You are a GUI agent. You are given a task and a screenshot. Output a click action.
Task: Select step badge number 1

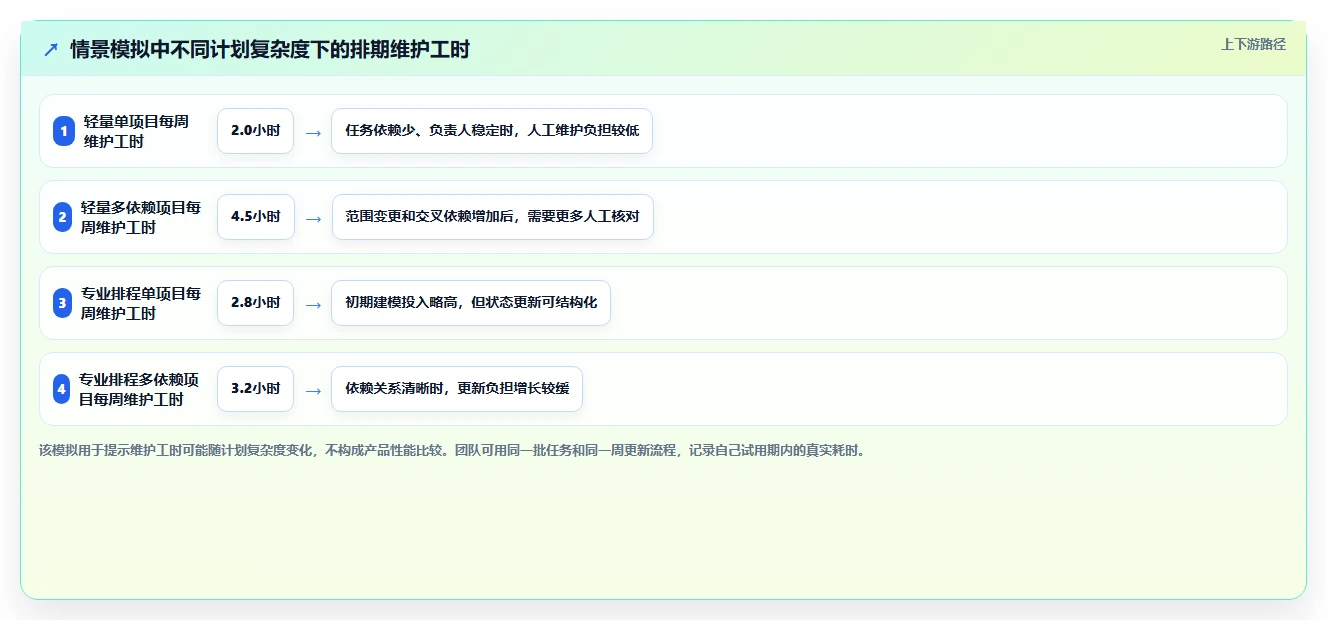click(64, 131)
